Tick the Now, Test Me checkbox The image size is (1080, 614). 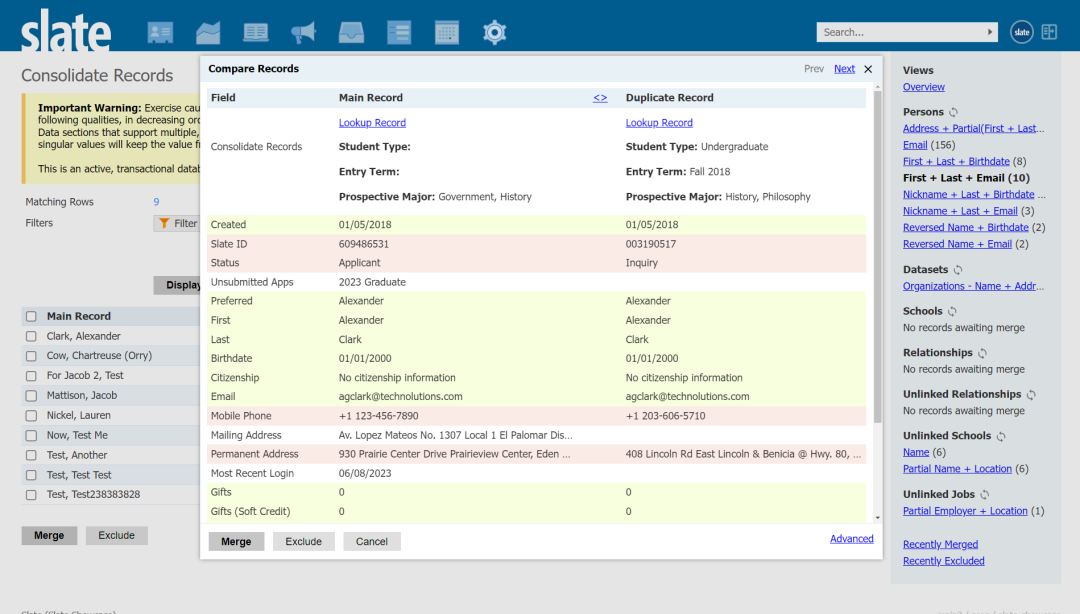31,436
